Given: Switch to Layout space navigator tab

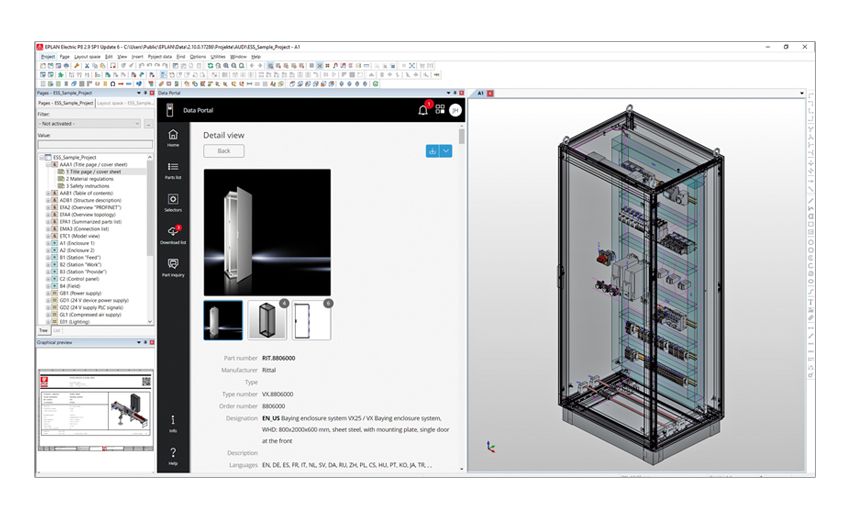Looking at the screenshot, I should (x=125, y=103).
